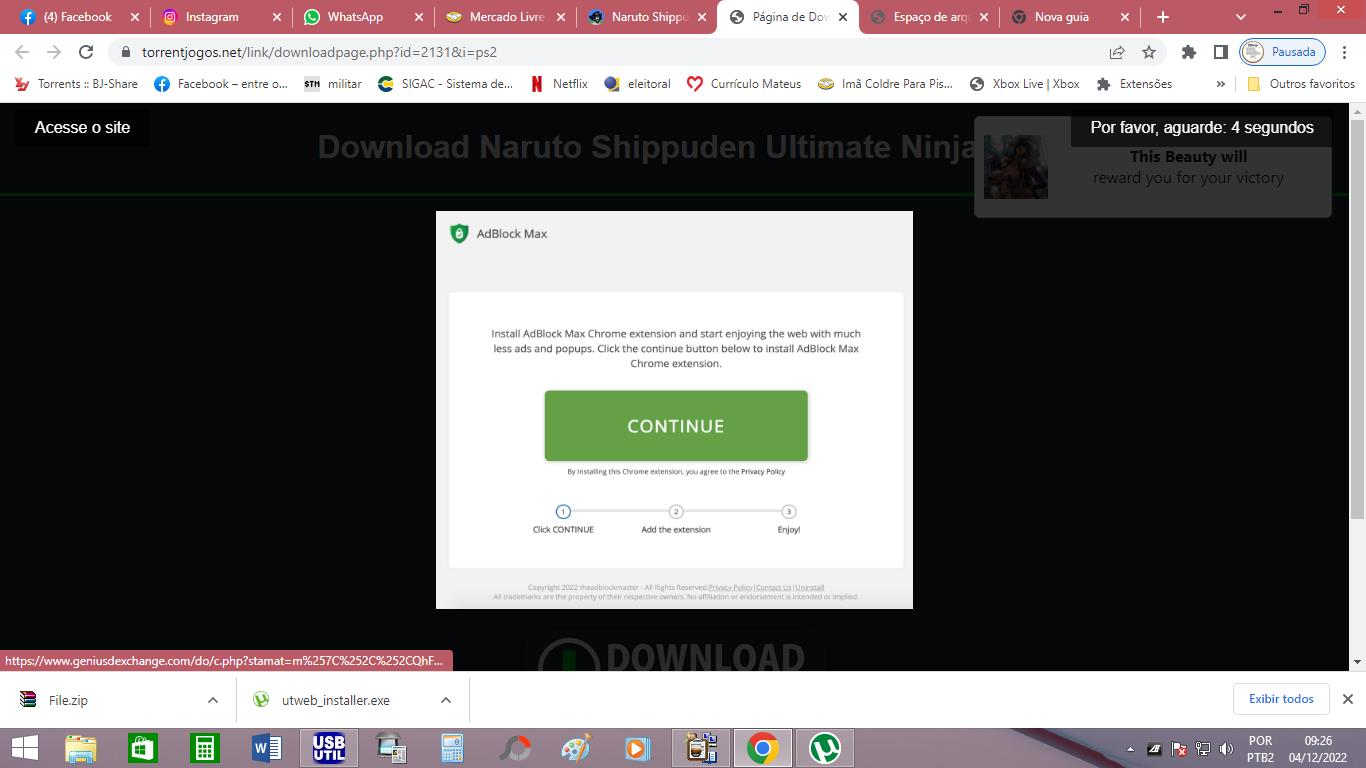
Task: Open the Extensions puzzle icon in toolbar
Action: click(x=1188, y=52)
